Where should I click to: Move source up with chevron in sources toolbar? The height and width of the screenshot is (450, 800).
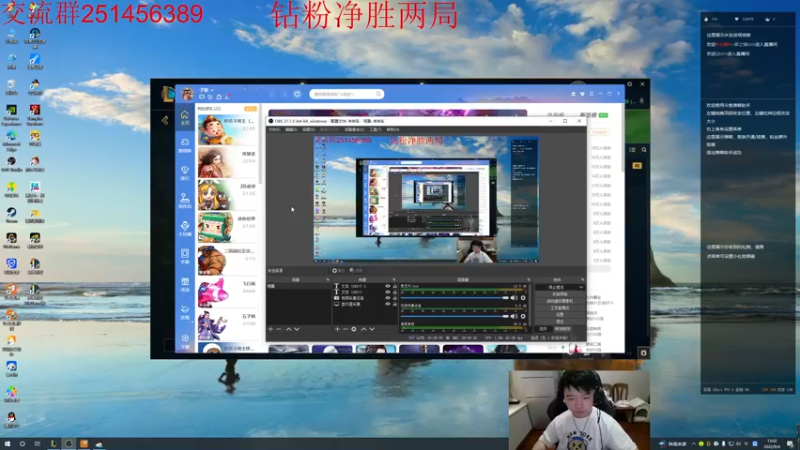(x=364, y=329)
